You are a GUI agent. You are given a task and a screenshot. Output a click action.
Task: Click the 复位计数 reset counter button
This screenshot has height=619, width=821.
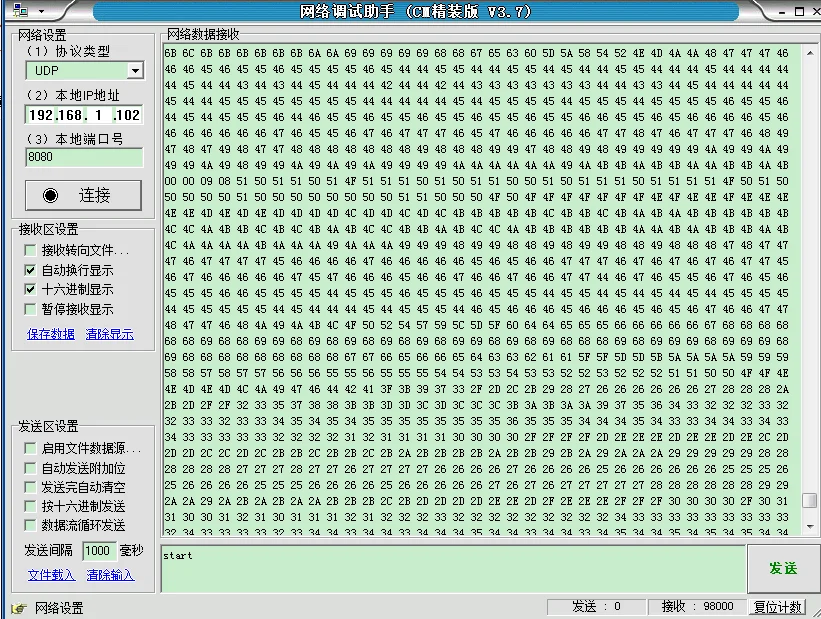(x=778, y=606)
